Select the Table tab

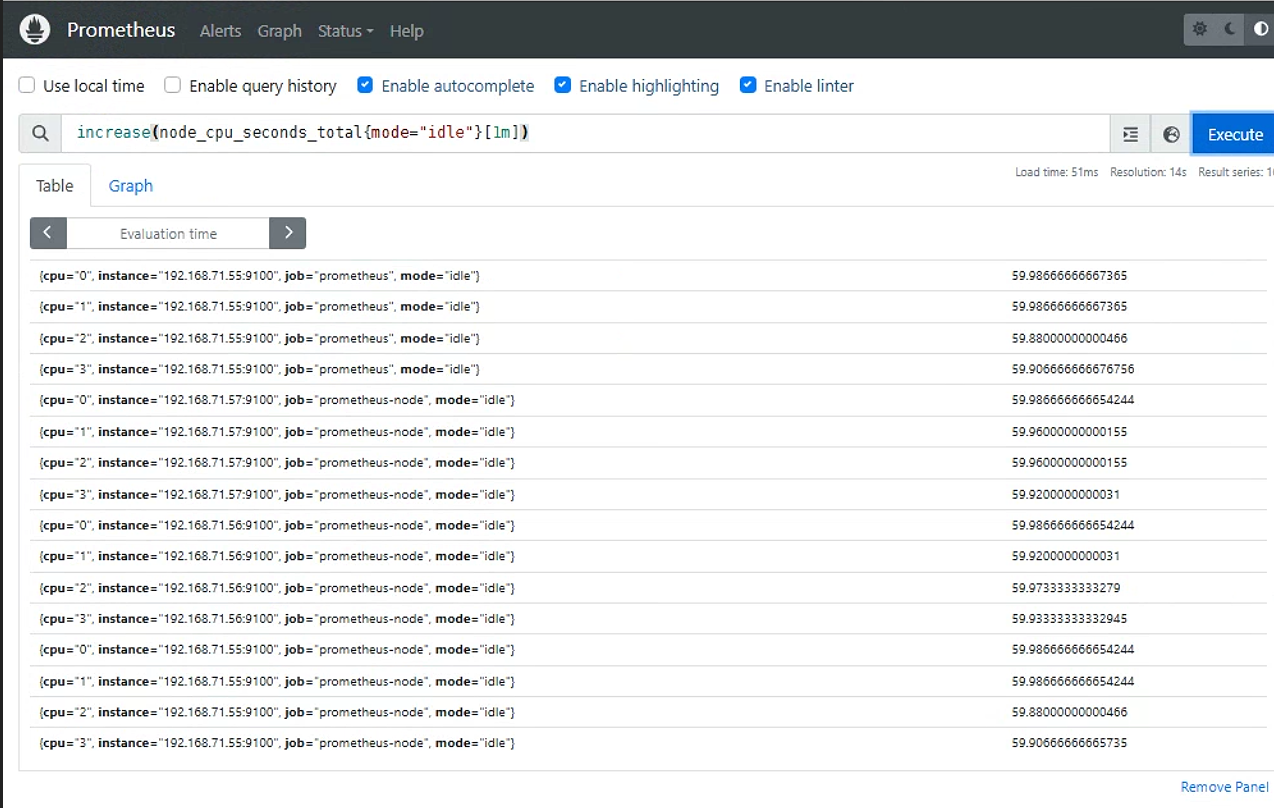click(55, 186)
